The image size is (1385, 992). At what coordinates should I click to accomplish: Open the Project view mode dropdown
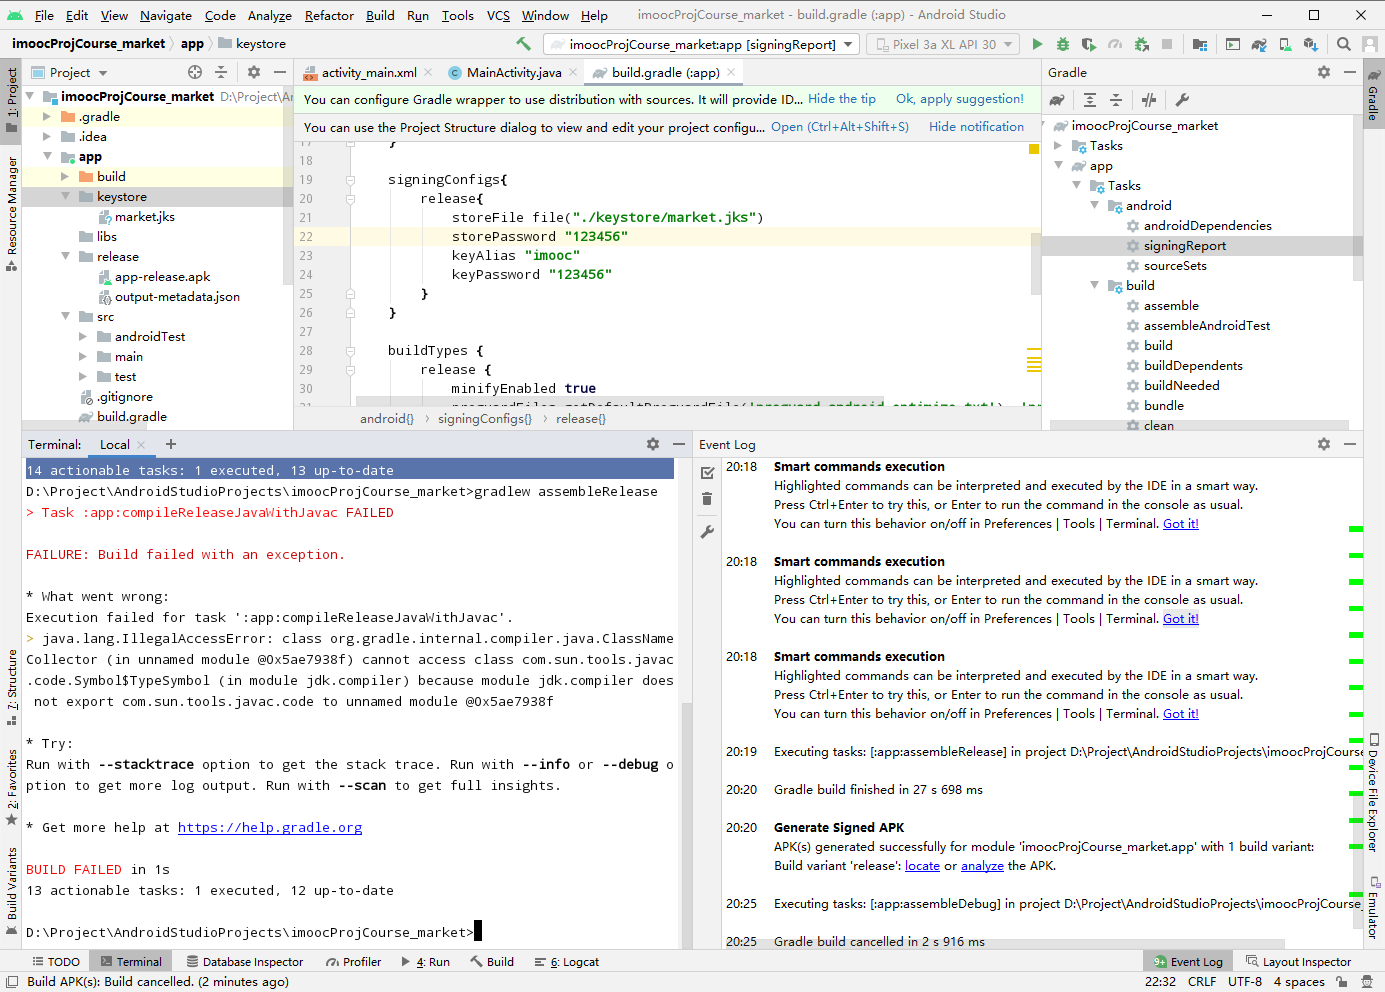click(69, 72)
